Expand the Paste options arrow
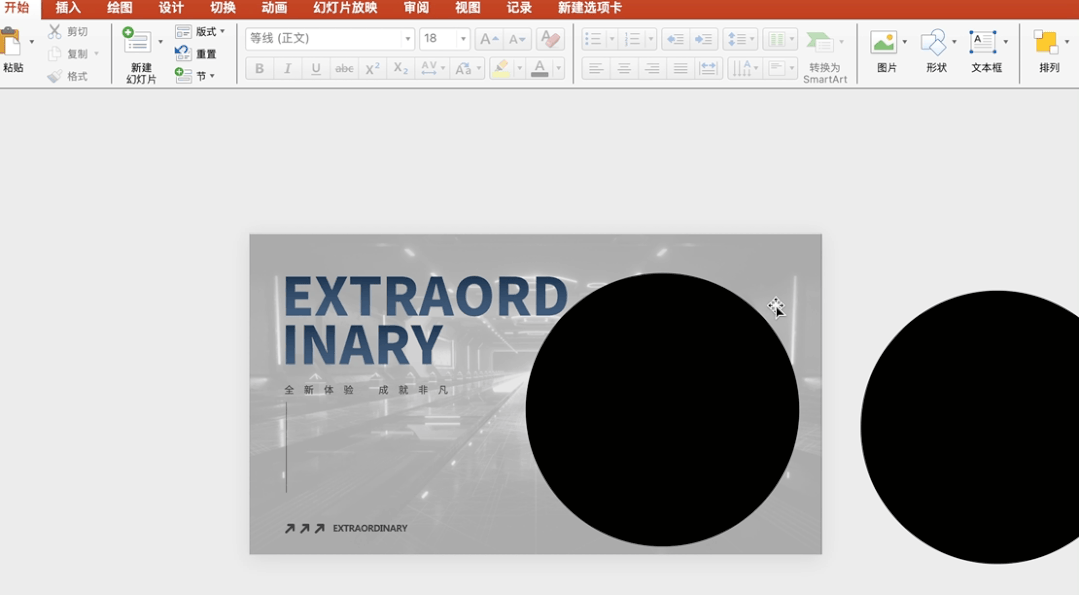Viewport: 1079px width, 595px height. point(32,42)
